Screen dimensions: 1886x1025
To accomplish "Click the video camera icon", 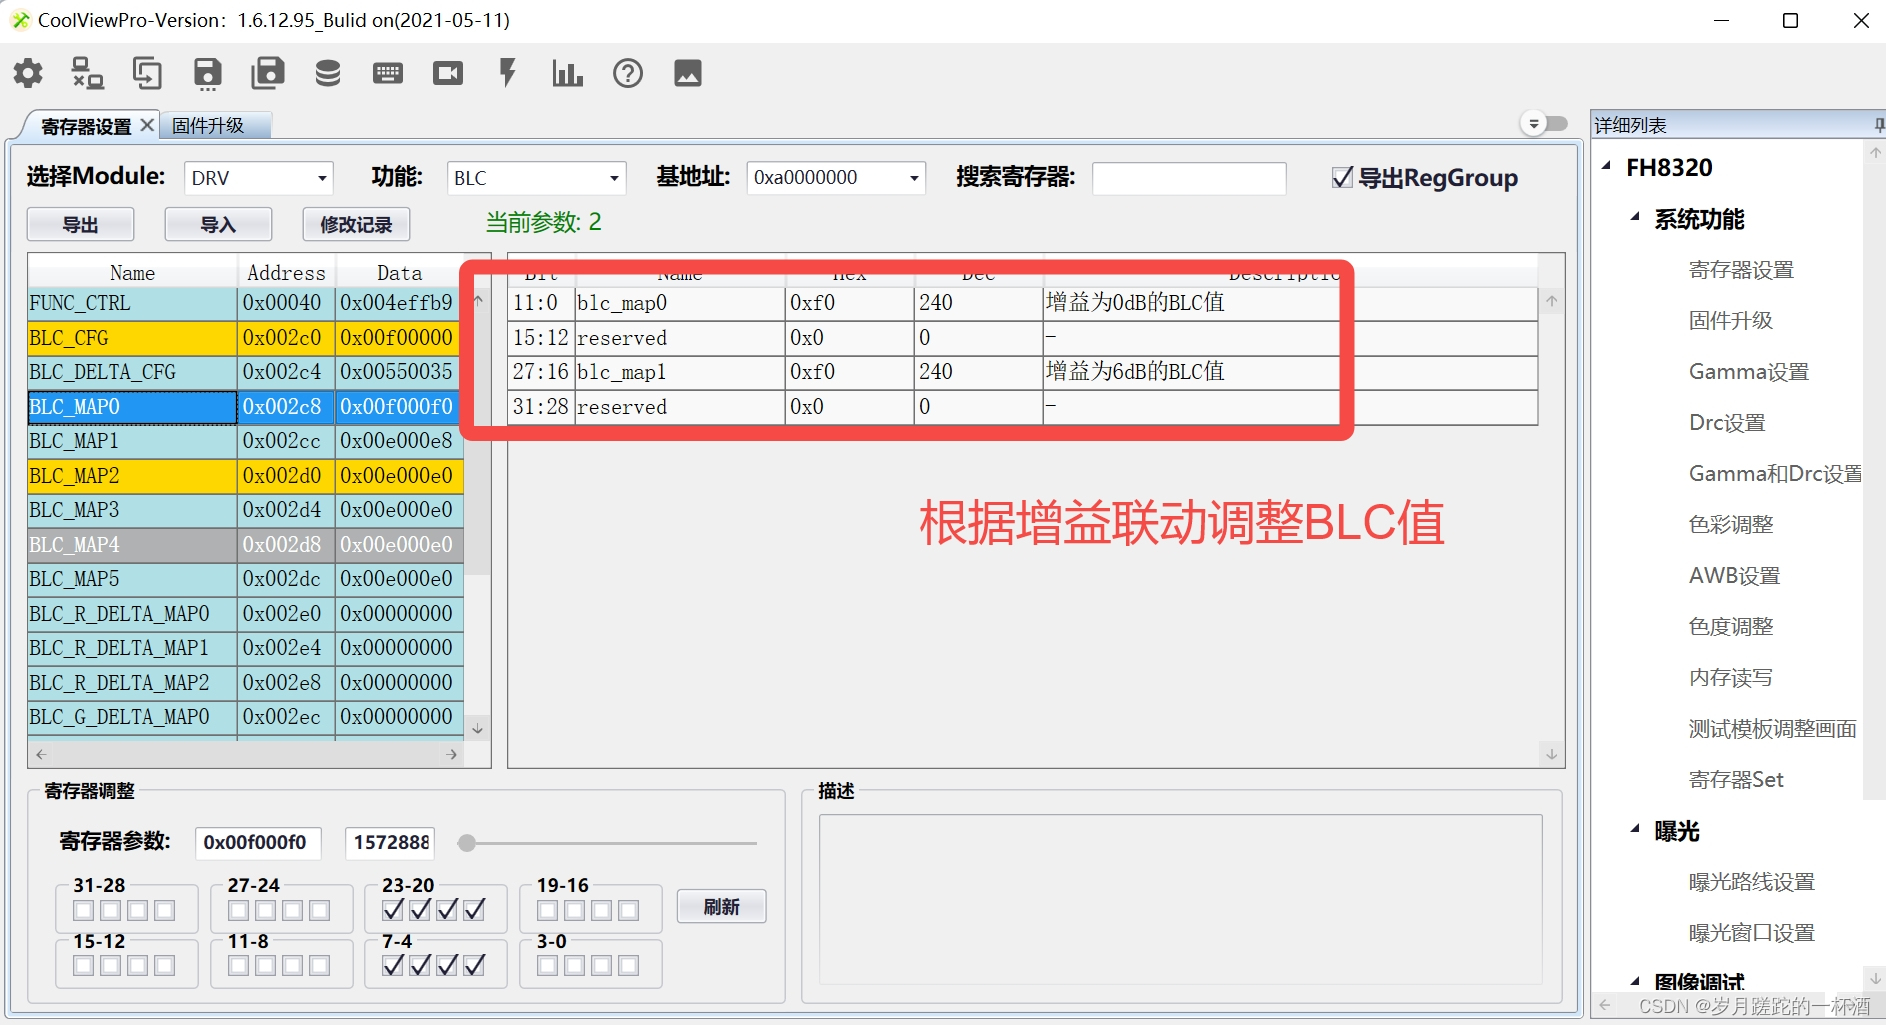I will 448,73.
